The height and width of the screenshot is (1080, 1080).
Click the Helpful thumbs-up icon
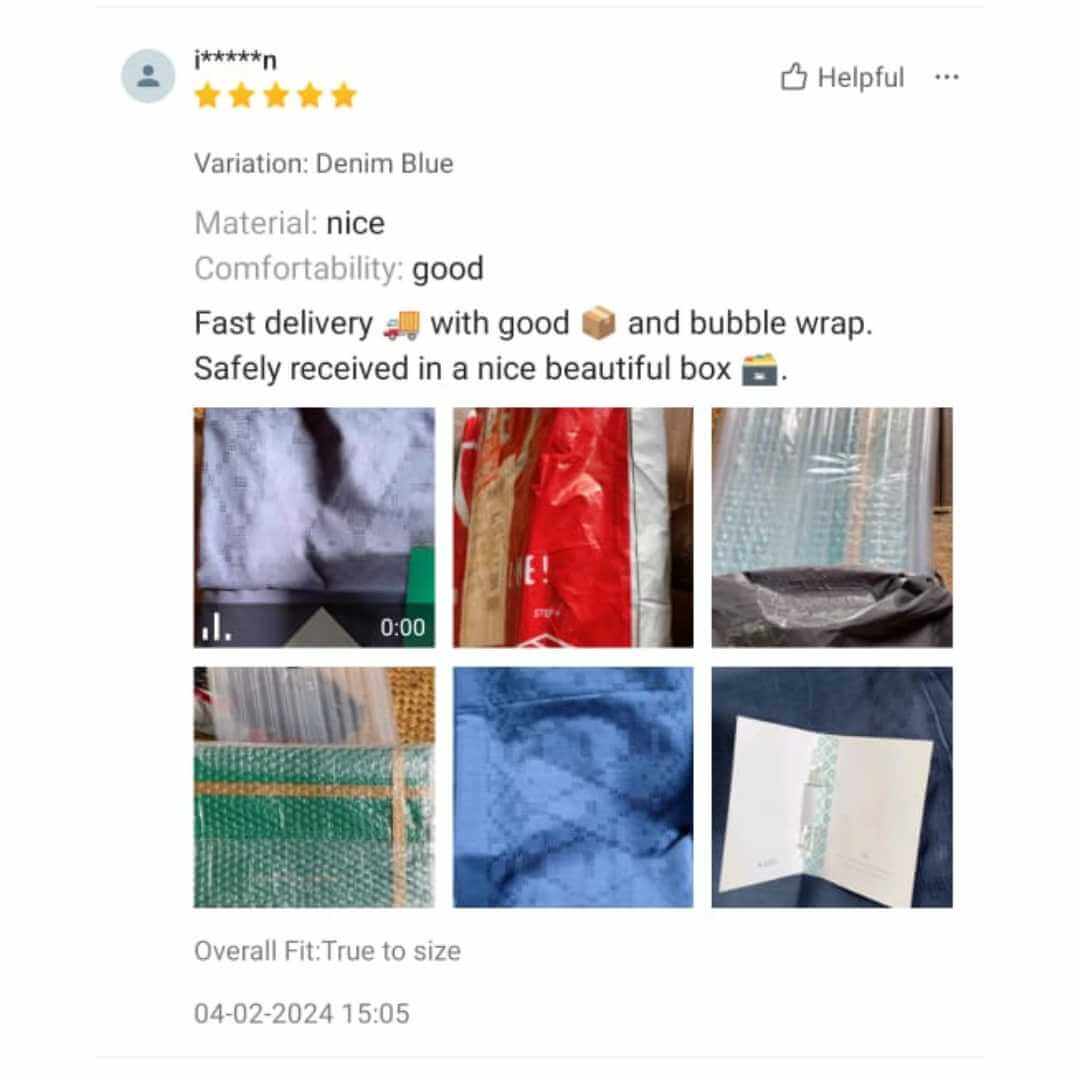793,76
